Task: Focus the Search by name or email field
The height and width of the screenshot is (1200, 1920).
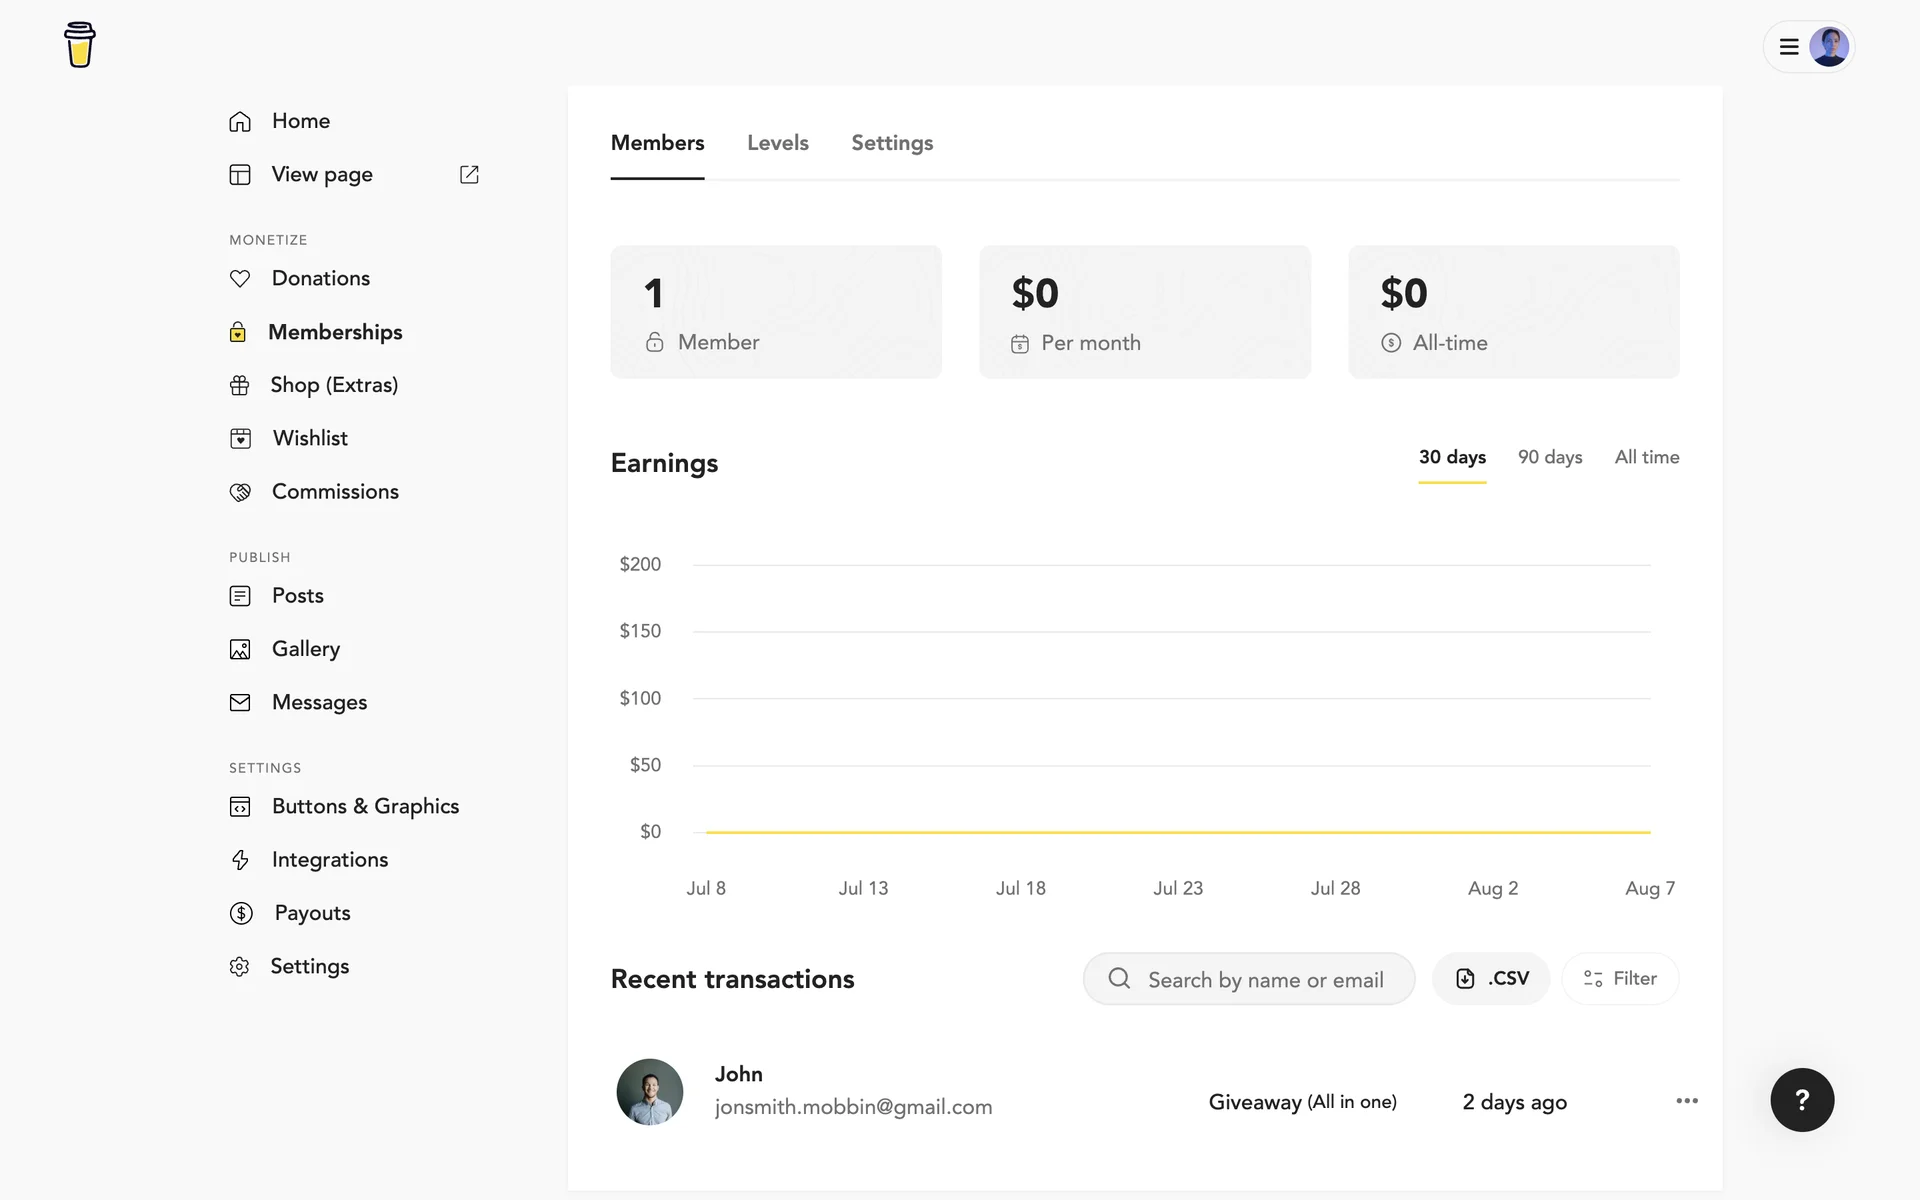Action: point(1265,980)
